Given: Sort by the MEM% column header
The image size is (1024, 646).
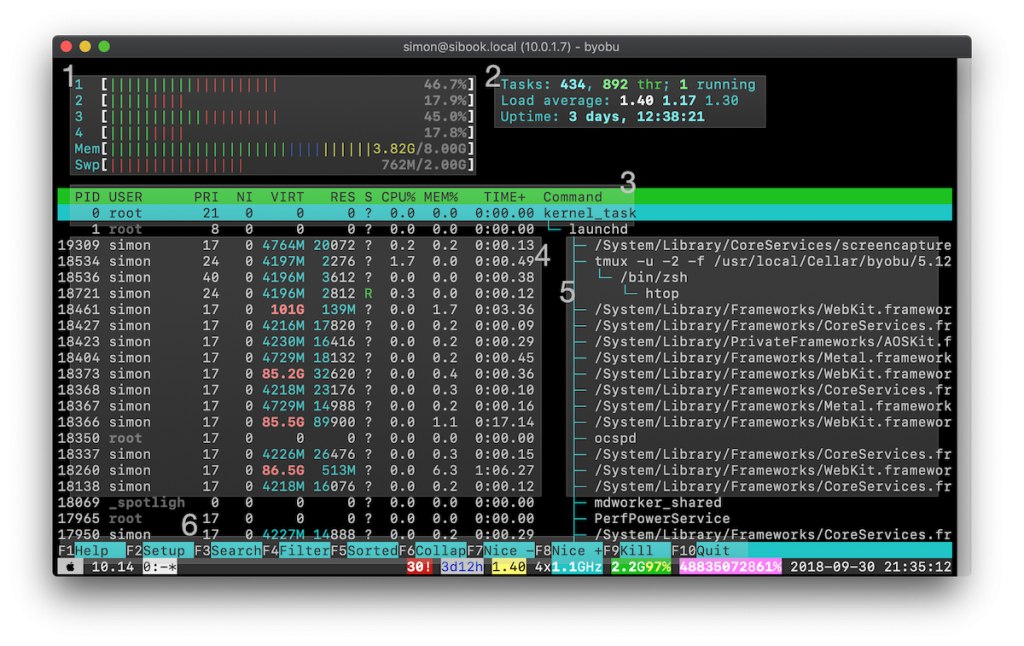Looking at the screenshot, I should (441, 197).
